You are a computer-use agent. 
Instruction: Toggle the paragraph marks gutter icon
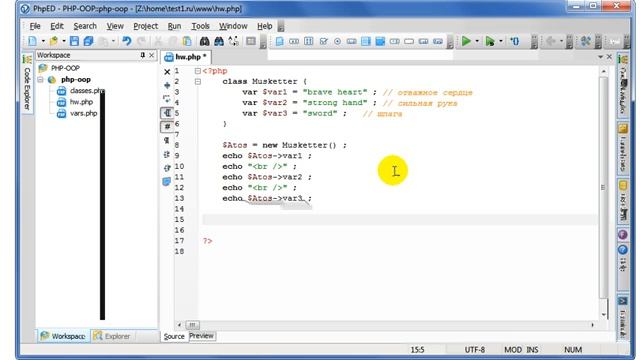pyautogui.click(x=167, y=140)
